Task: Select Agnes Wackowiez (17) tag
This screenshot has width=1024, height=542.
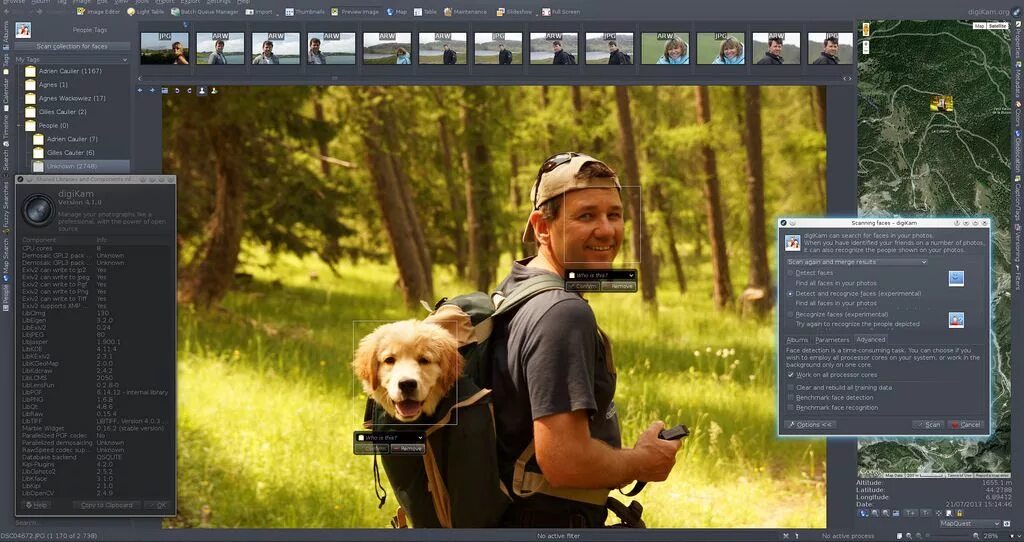Action: [x=71, y=98]
